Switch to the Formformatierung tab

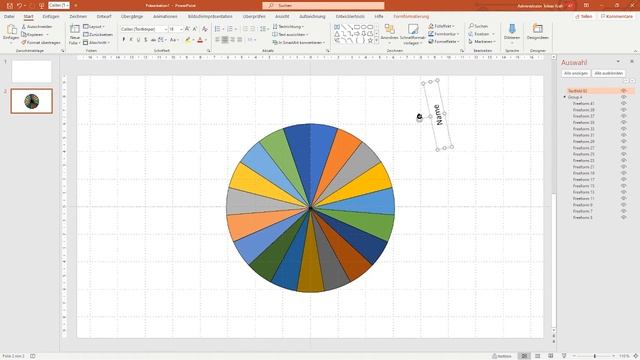[411, 17]
